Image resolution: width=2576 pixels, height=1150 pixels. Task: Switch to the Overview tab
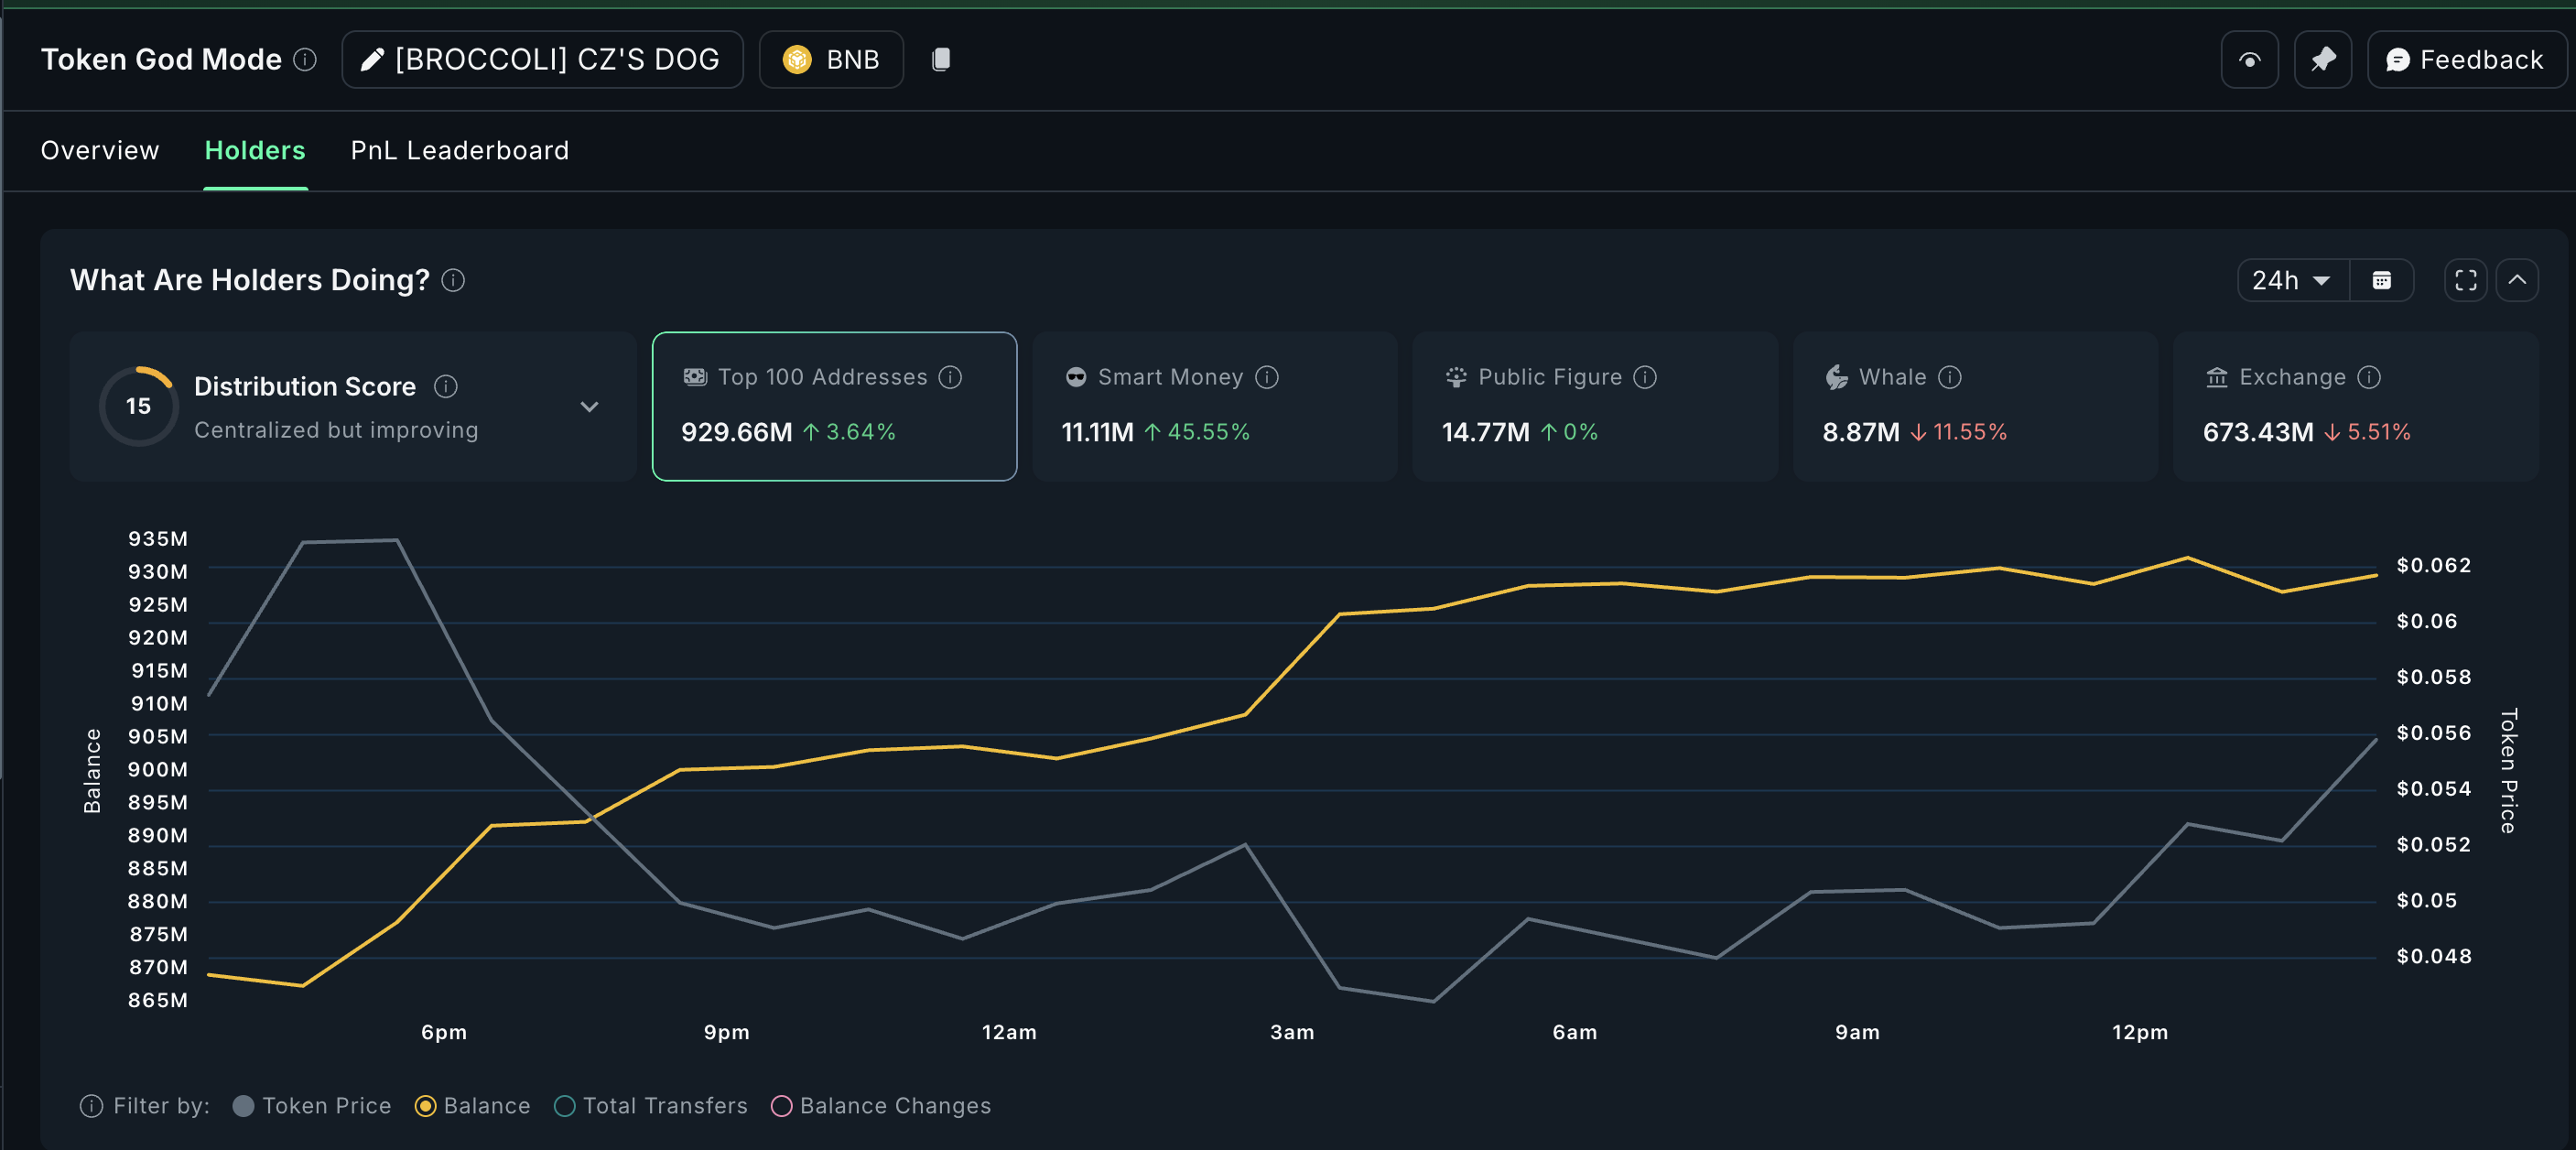point(100,151)
